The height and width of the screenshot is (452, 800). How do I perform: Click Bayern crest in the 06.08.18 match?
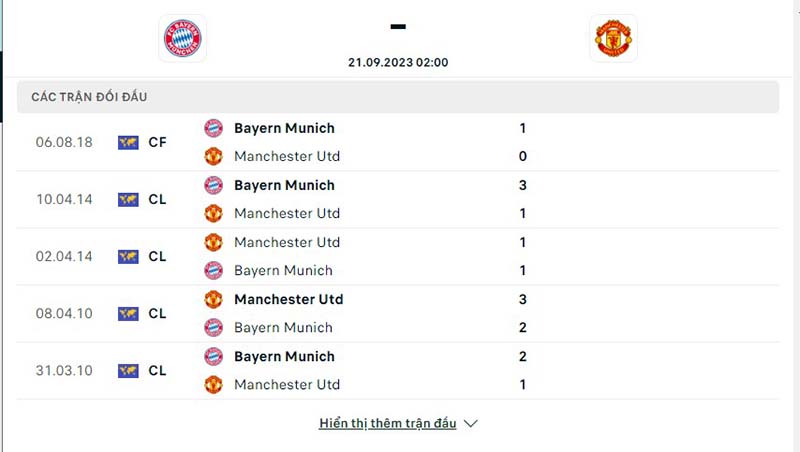click(213, 128)
